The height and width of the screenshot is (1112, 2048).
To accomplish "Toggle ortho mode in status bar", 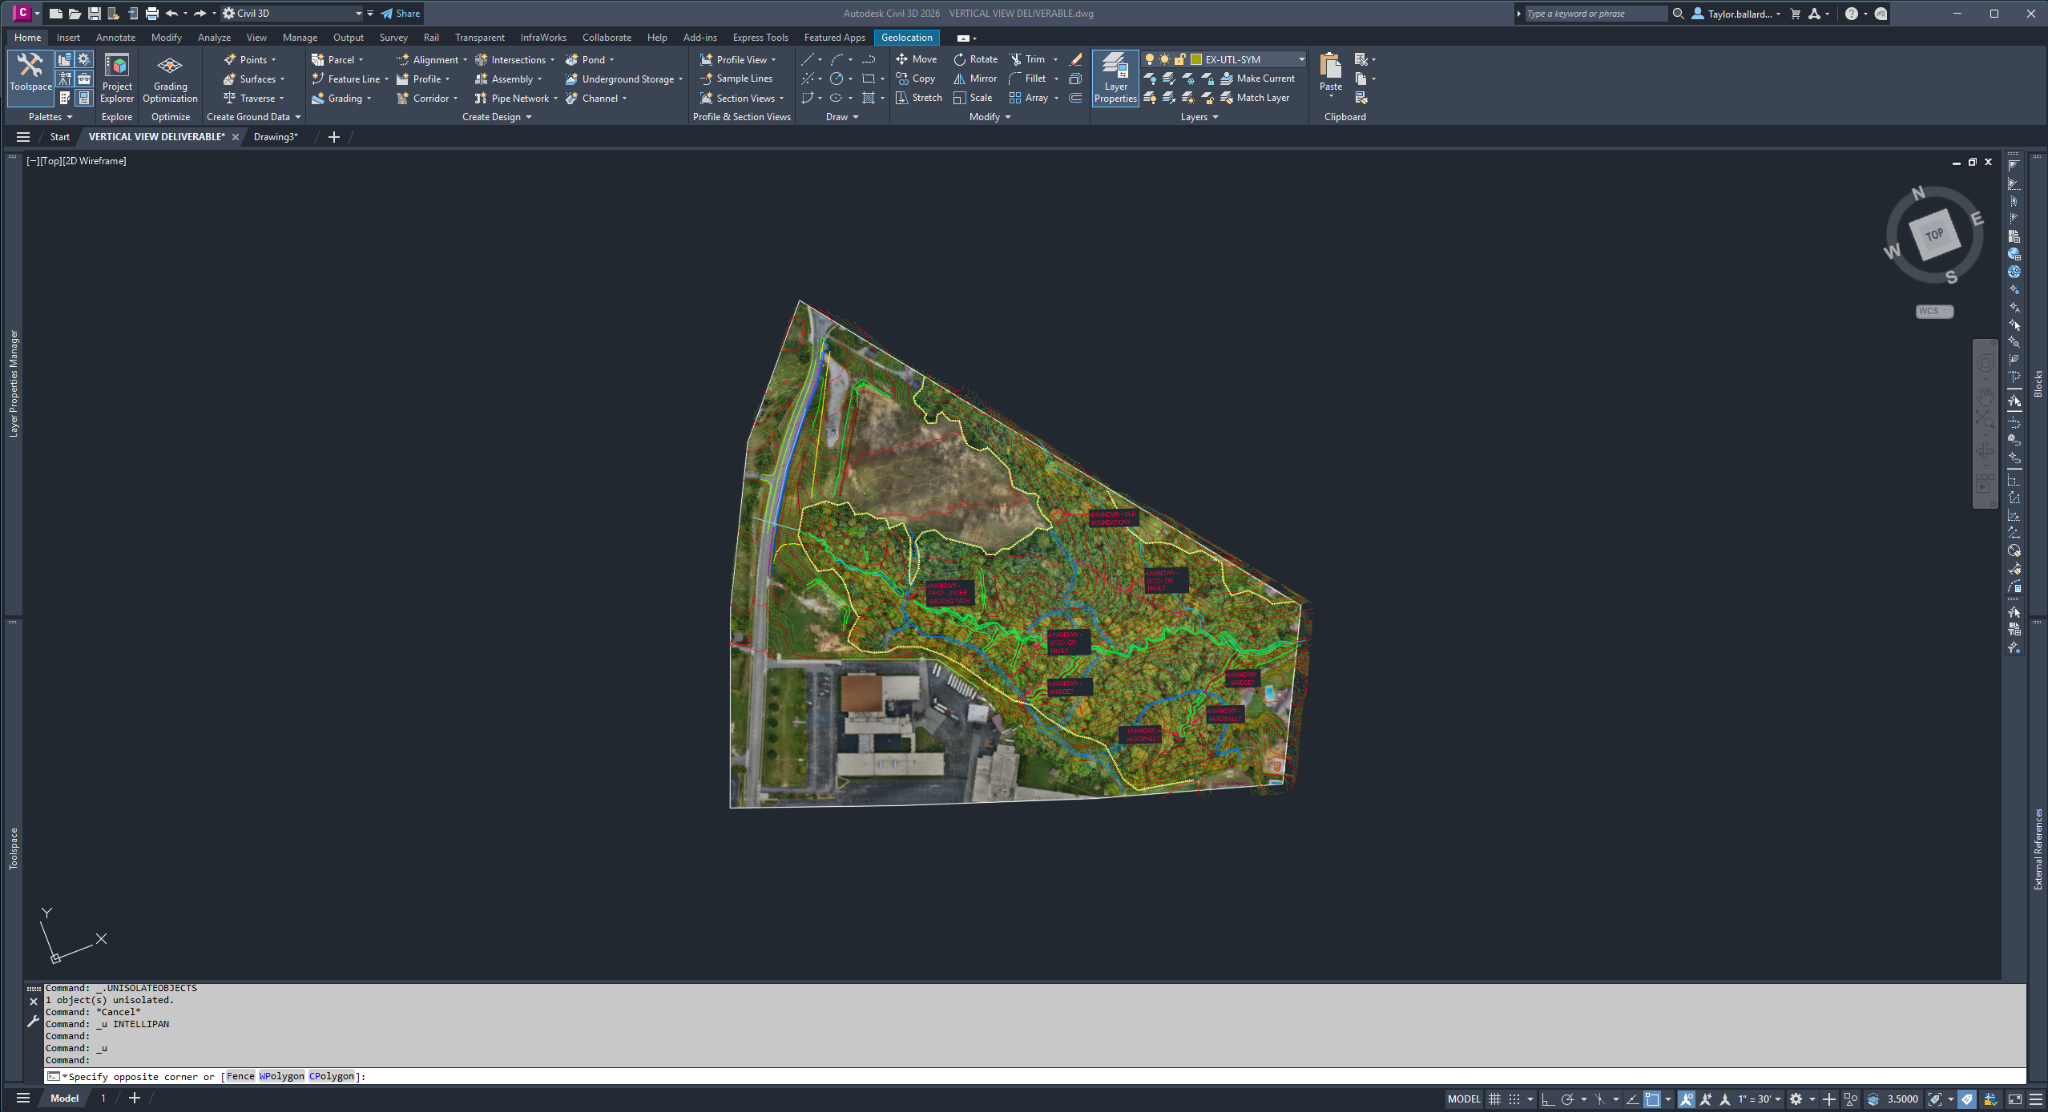I will [x=1547, y=1099].
